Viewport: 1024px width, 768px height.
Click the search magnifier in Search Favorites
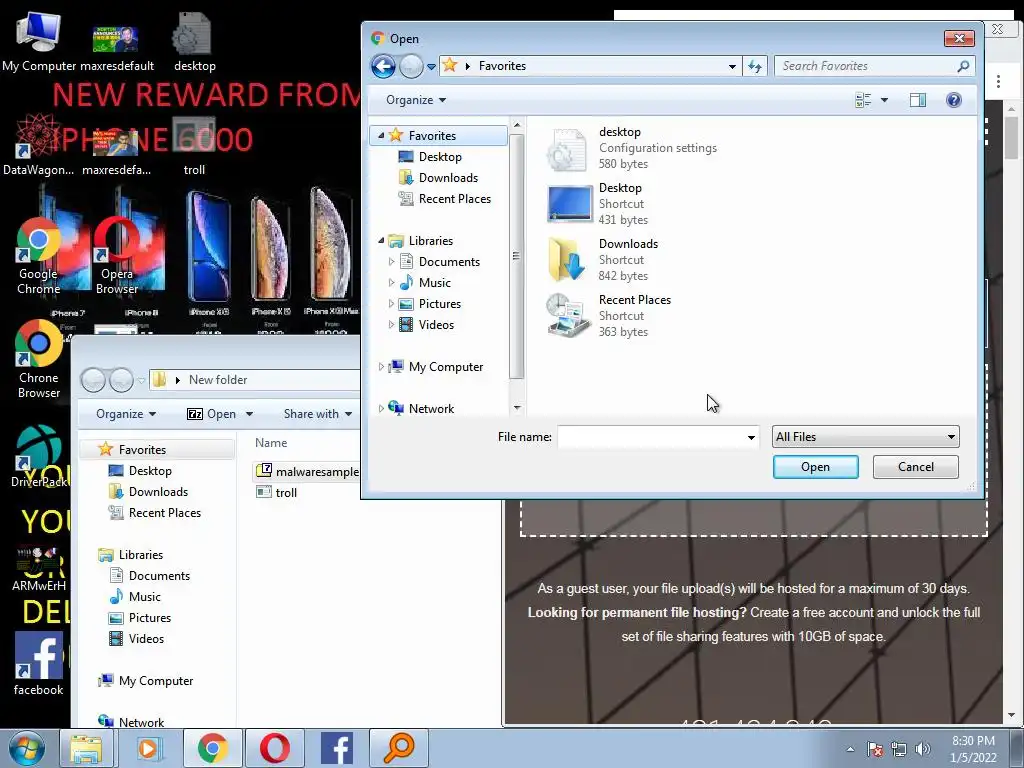[x=963, y=66]
